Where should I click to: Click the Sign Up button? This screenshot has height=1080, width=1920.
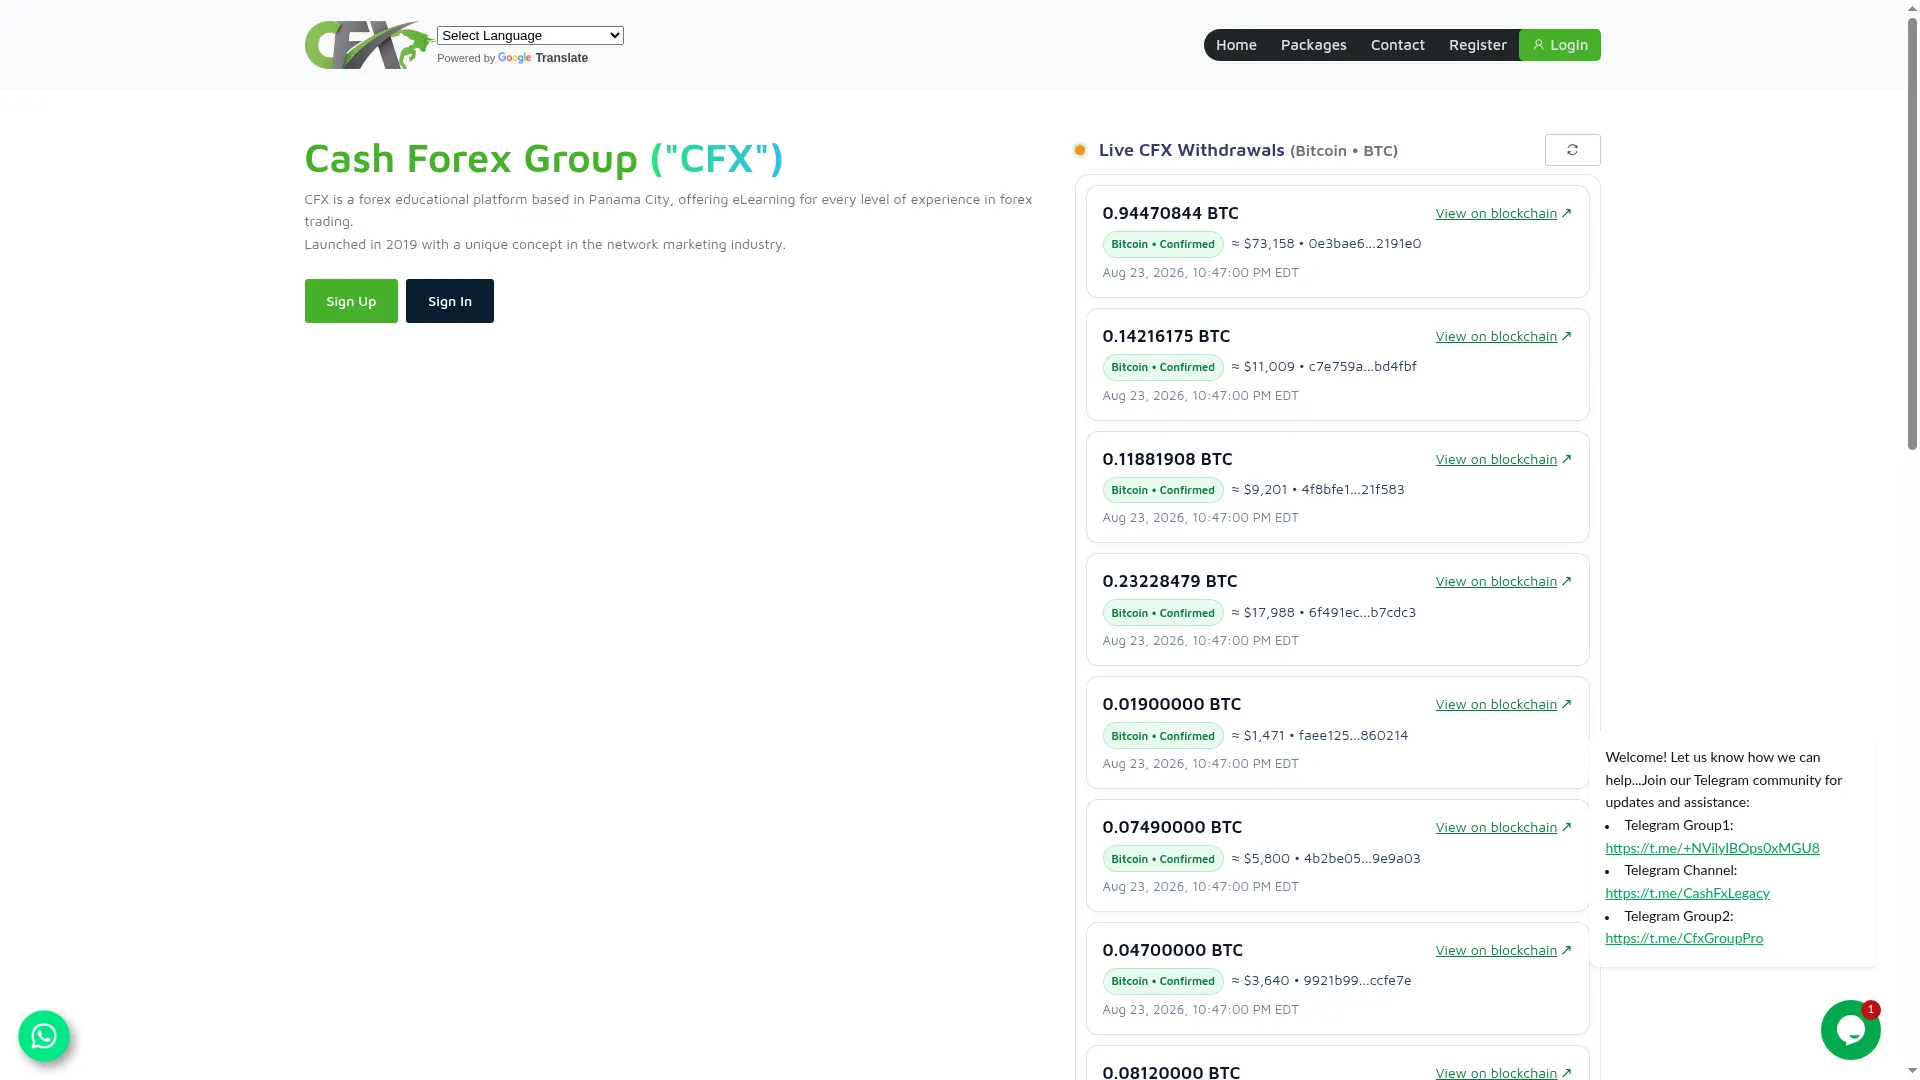(351, 301)
